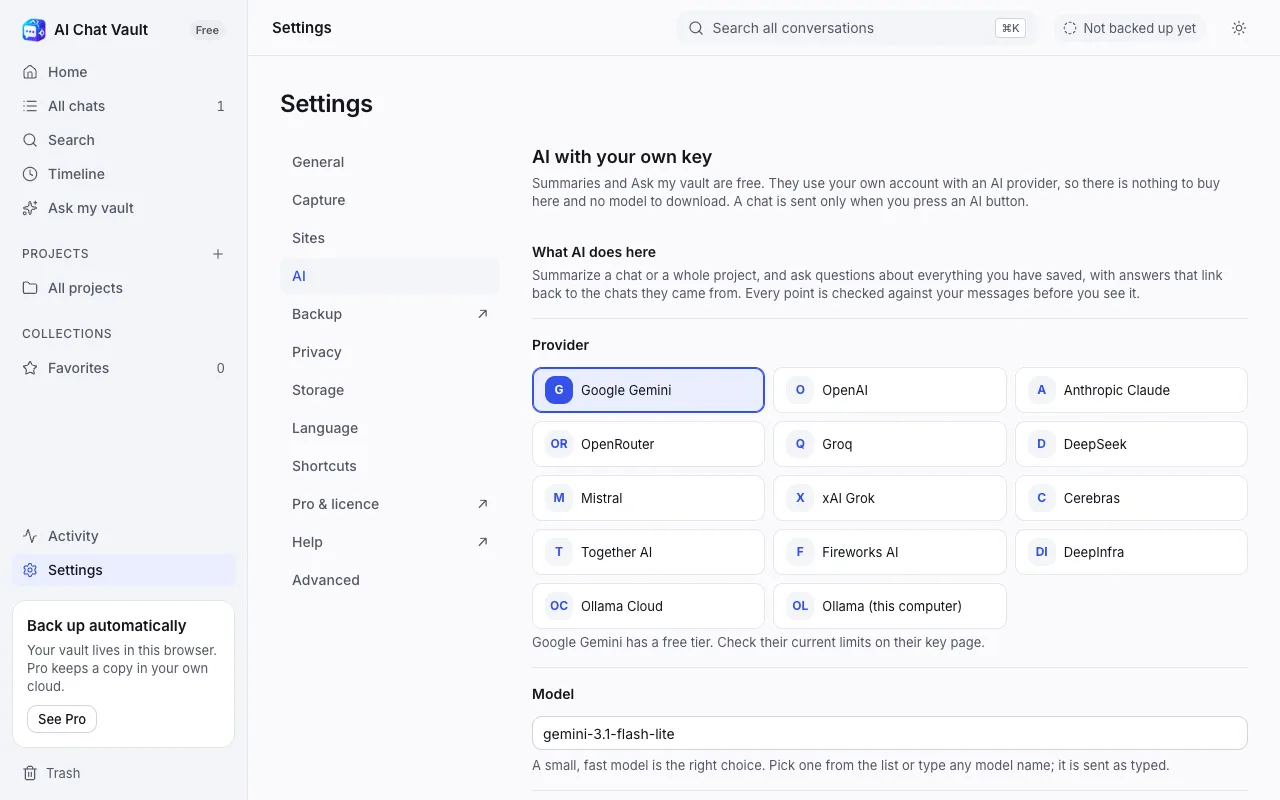Viewport: 1280px width, 800px height.
Task: Select Groq provider option
Action: [890, 444]
